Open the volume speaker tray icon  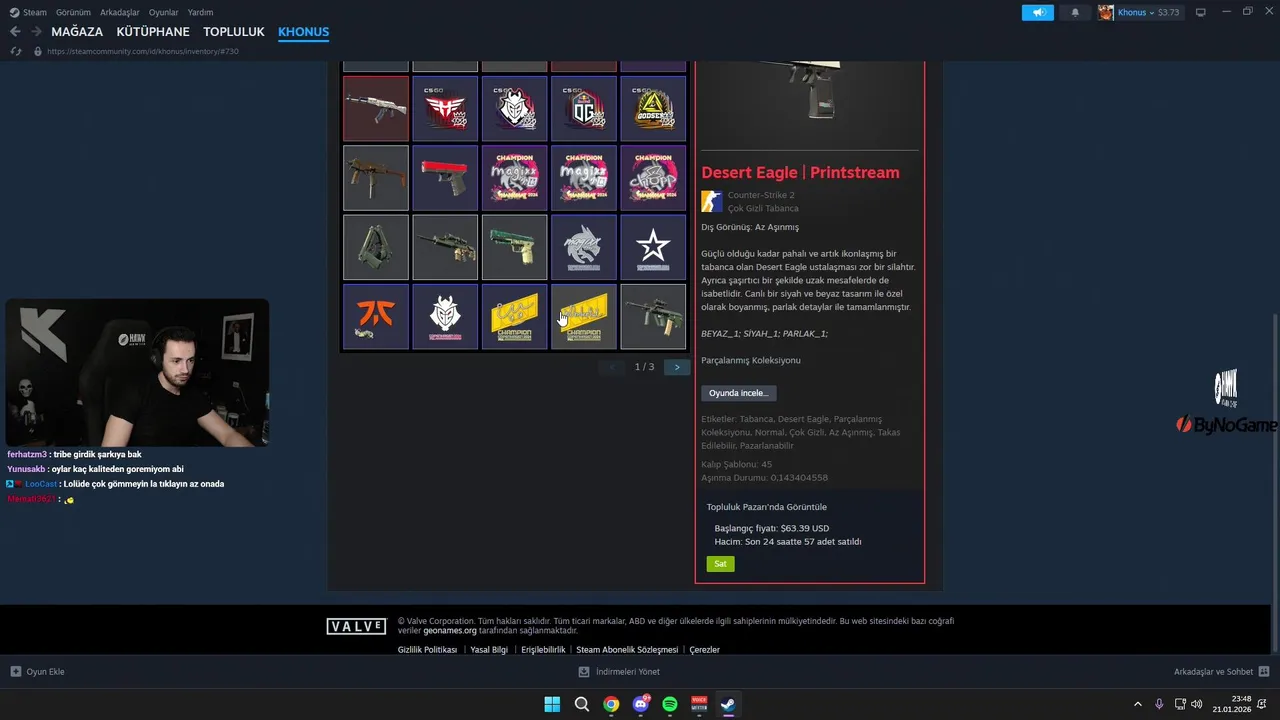click(1197, 704)
